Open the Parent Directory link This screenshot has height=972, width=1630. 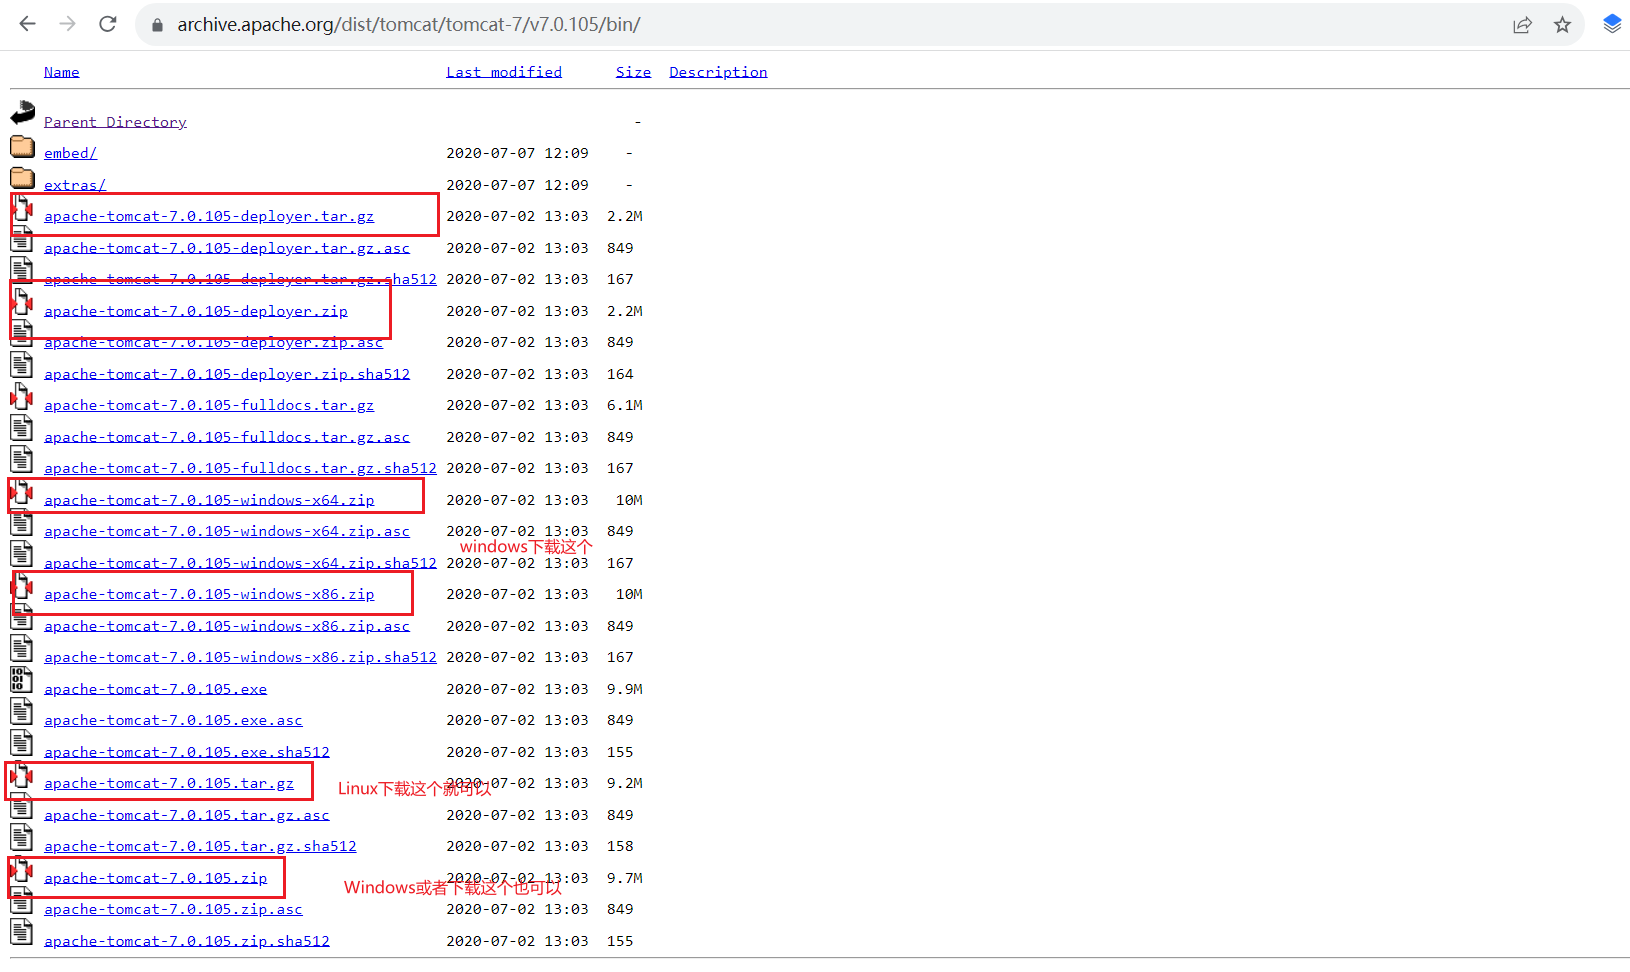[x=115, y=122]
